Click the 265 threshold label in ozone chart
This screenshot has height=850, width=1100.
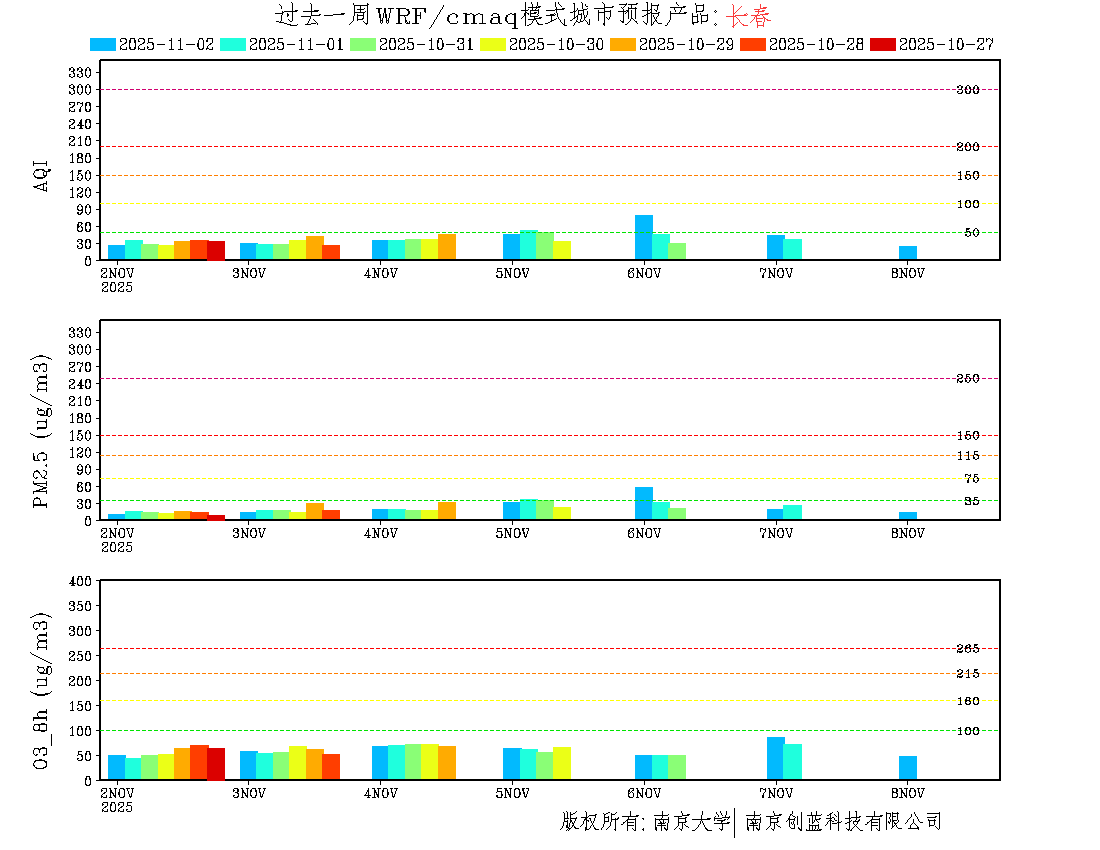click(967, 649)
